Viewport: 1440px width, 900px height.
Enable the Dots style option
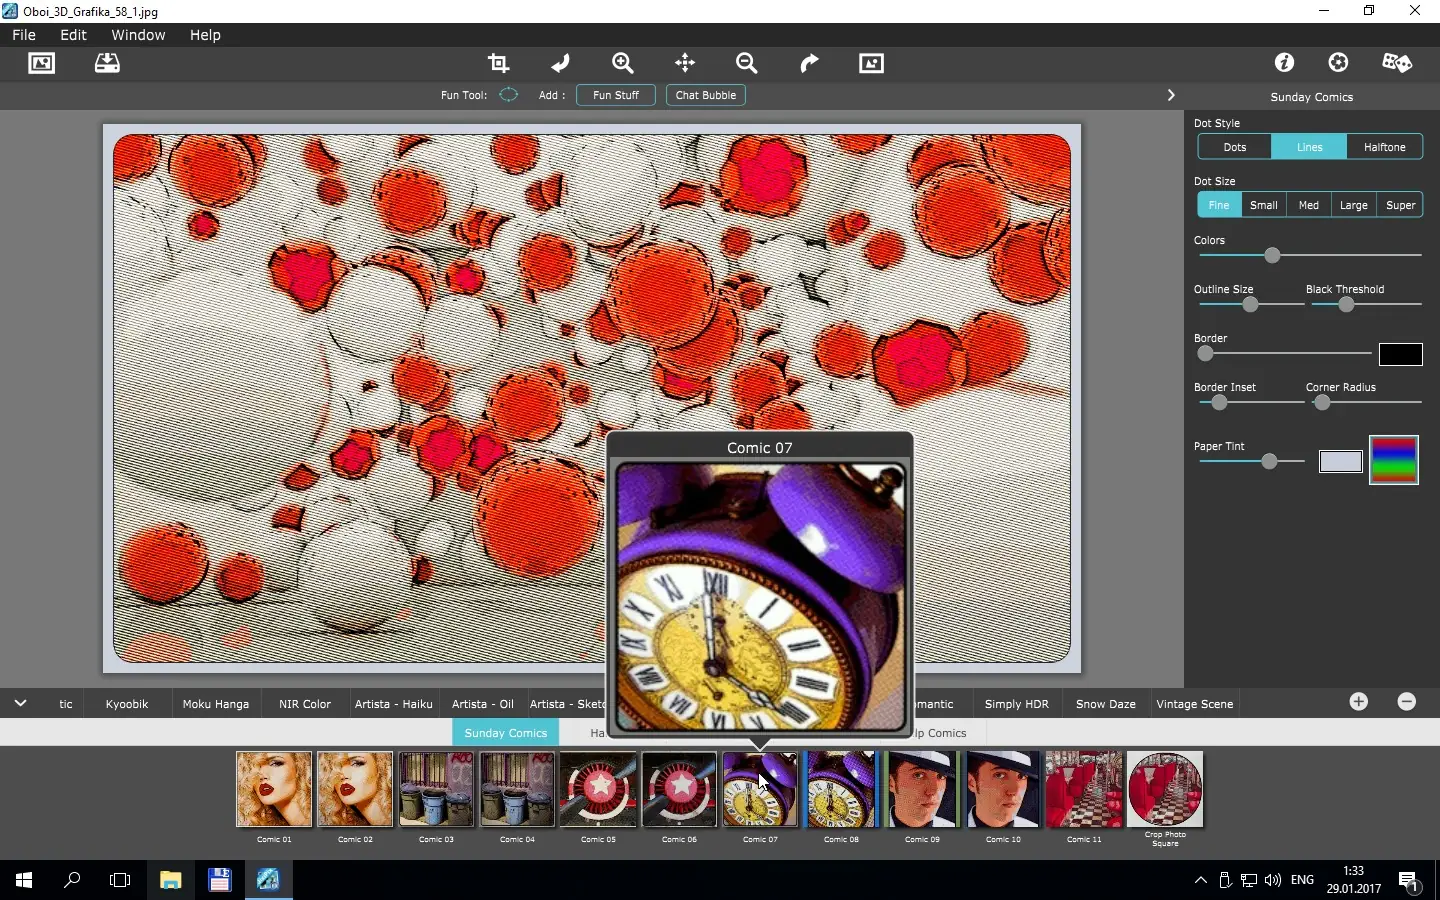tap(1235, 147)
